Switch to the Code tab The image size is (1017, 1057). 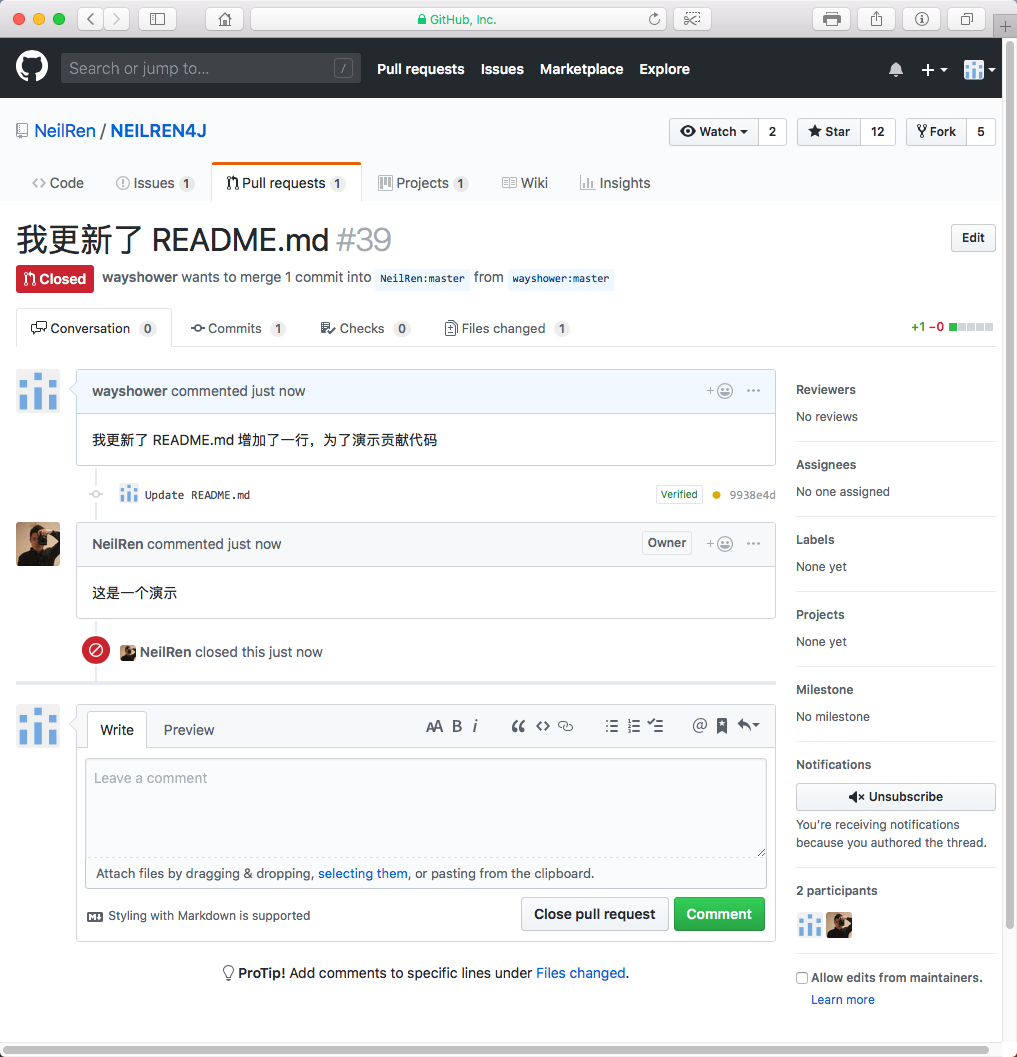coord(58,183)
